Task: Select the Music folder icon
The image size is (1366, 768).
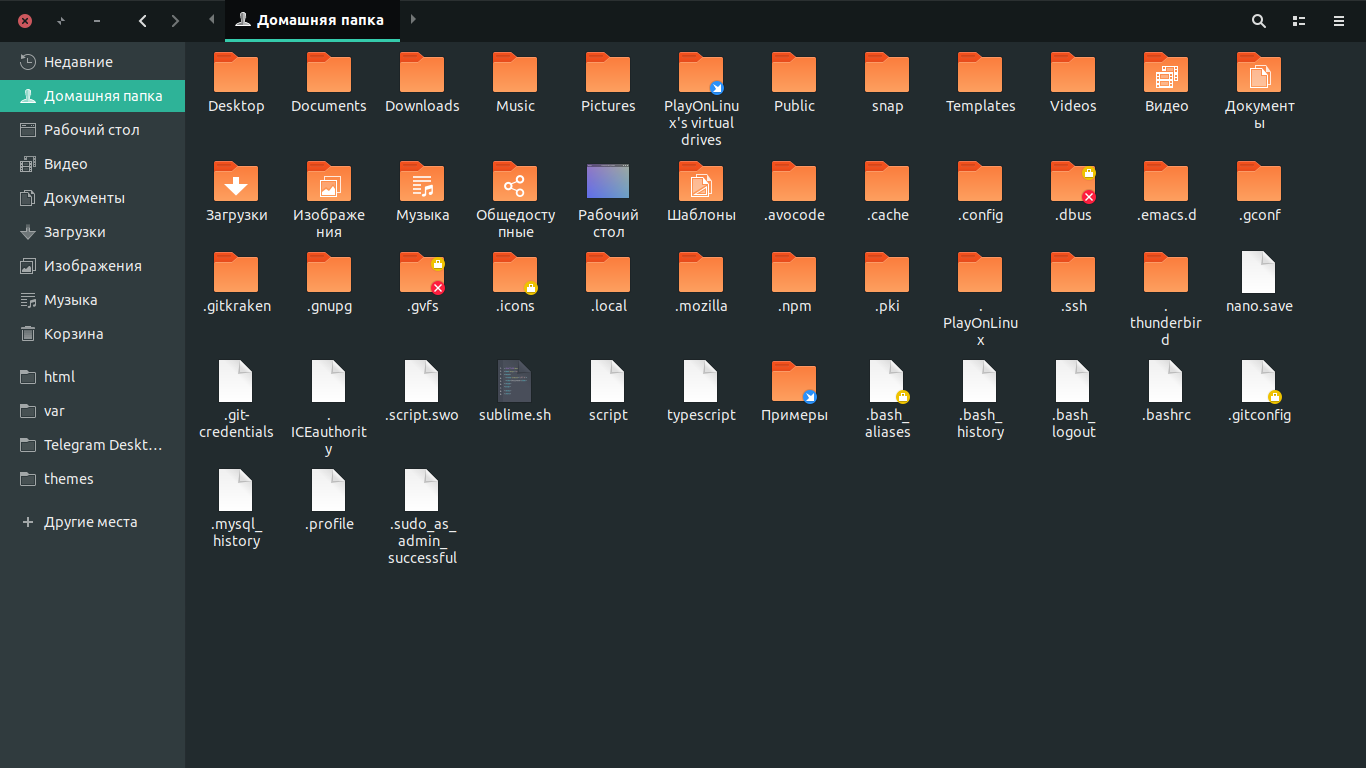Action: click(x=515, y=72)
